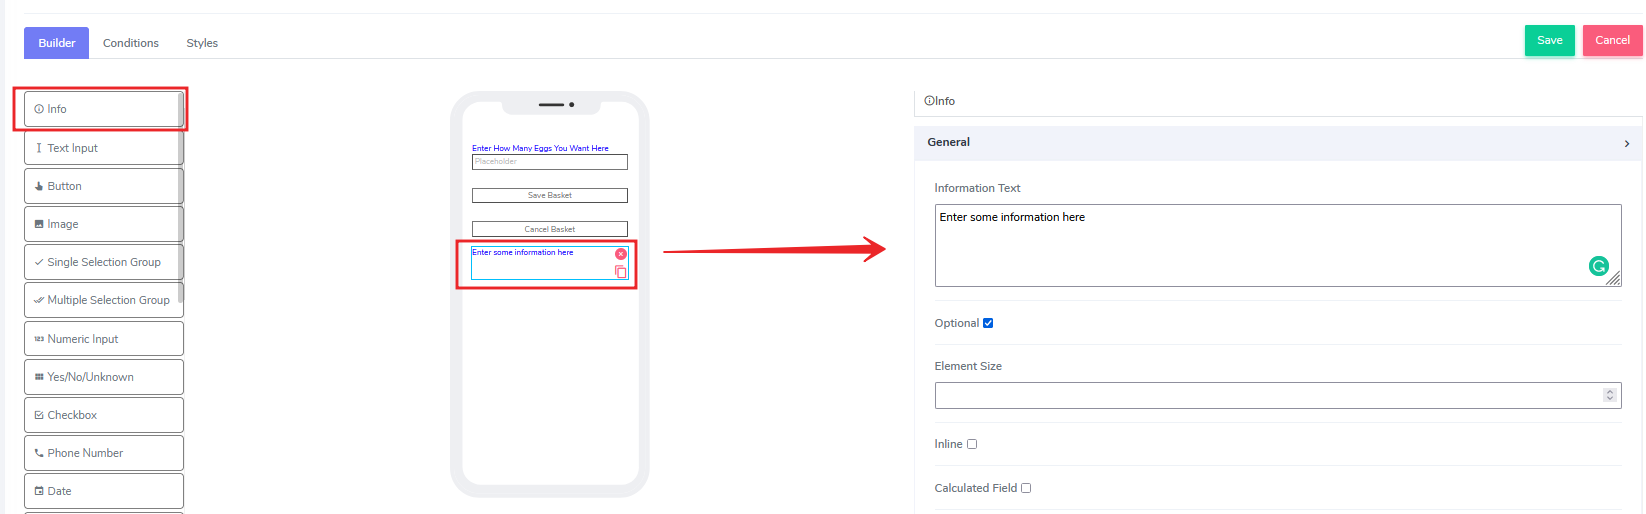Click the green Save button

[x=1549, y=40]
